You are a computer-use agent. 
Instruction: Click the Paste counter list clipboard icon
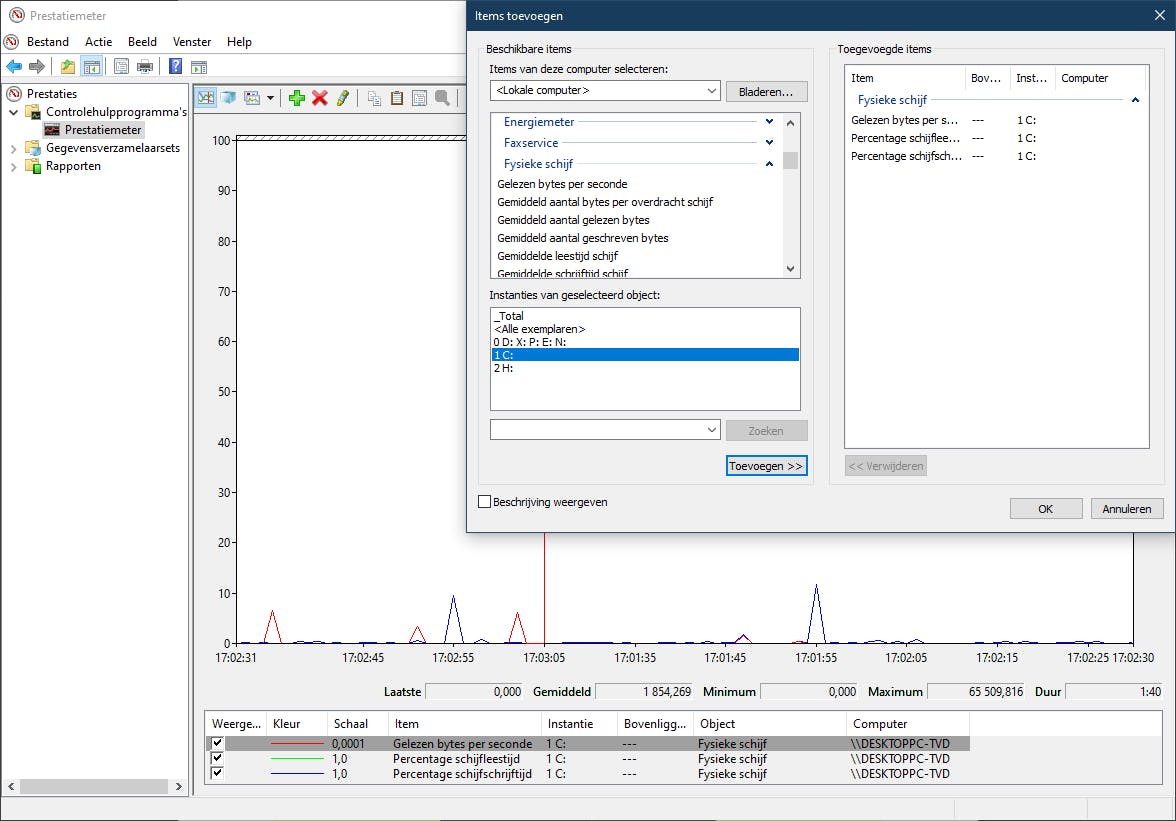(397, 97)
